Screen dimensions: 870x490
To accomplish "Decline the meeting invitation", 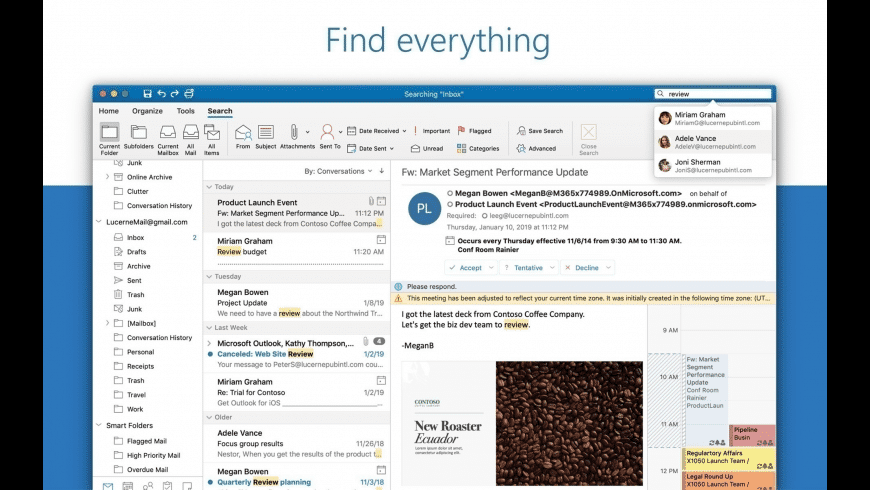I will tap(581, 267).
